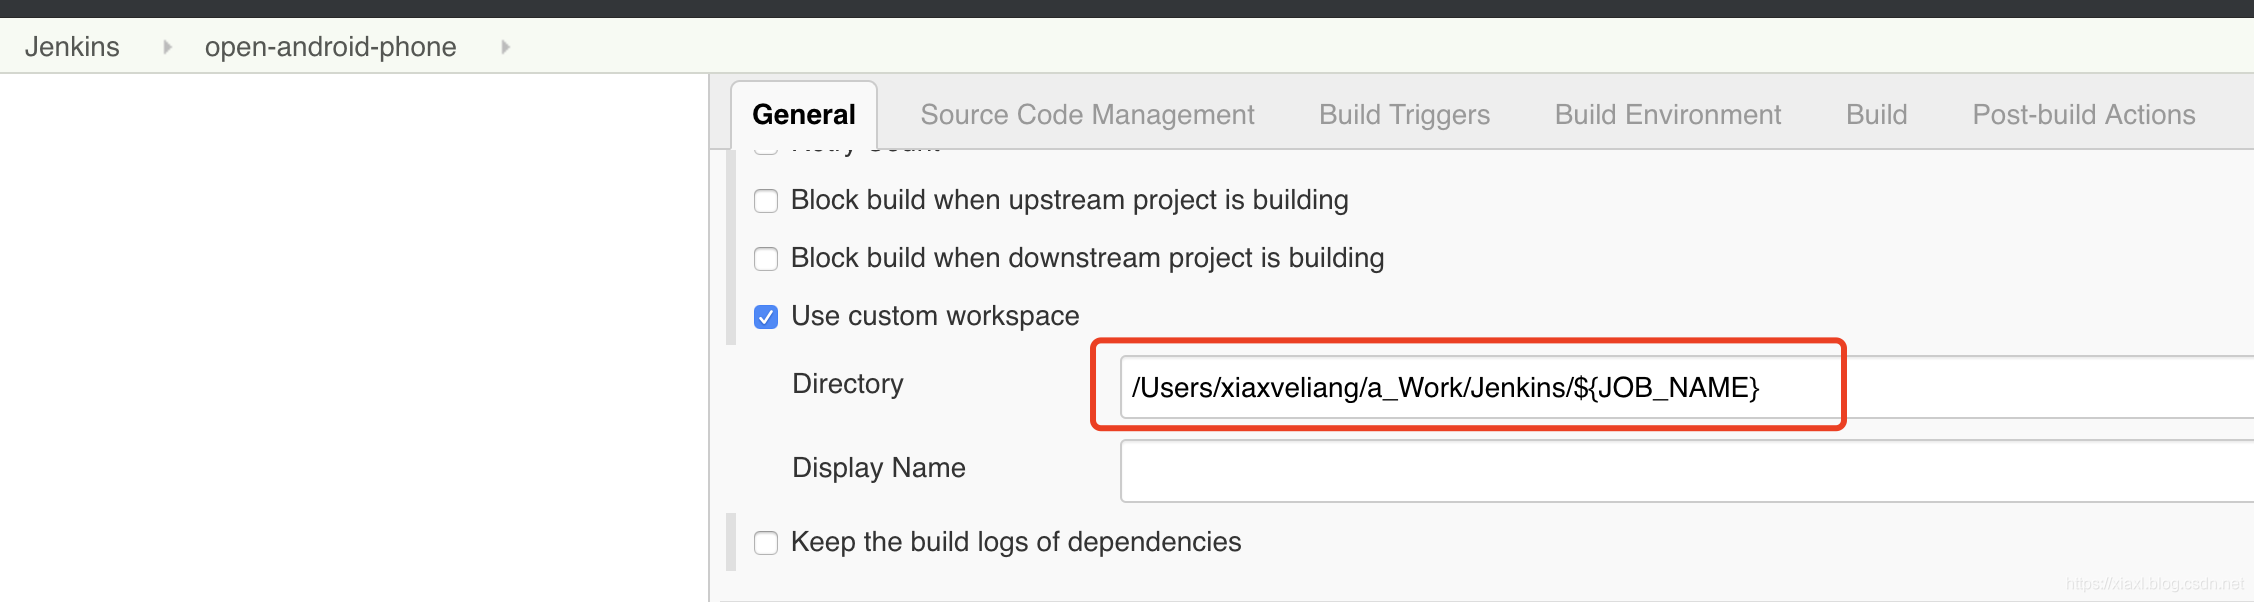Go to the Post-build Actions tab
Viewport: 2254px width, 602px height.
point(2083,115)
